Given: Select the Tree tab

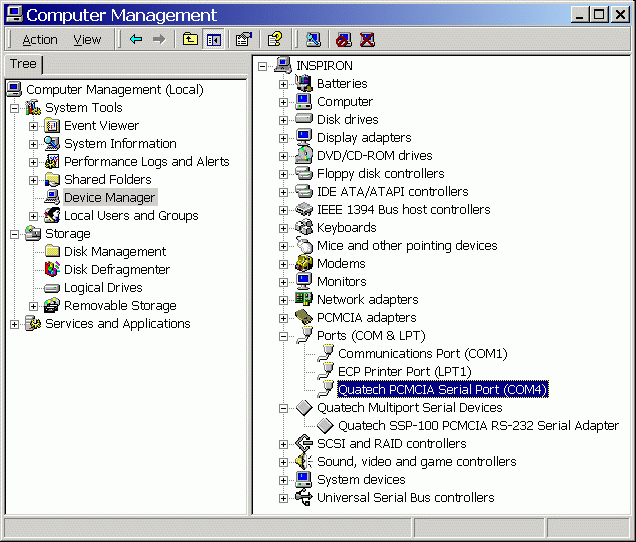Looking at the screenshot, I should (x=23, y=64).
